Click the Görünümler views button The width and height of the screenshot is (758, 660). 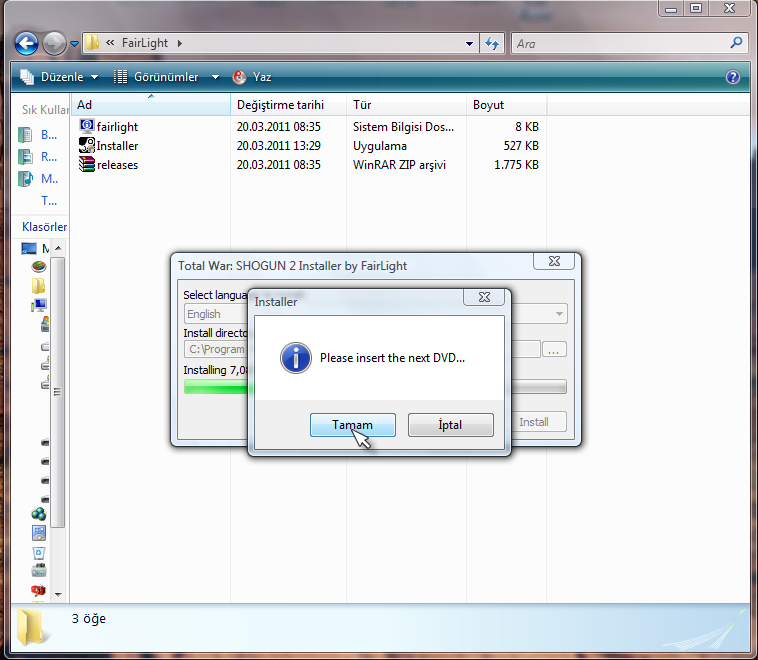click(156, 77)
